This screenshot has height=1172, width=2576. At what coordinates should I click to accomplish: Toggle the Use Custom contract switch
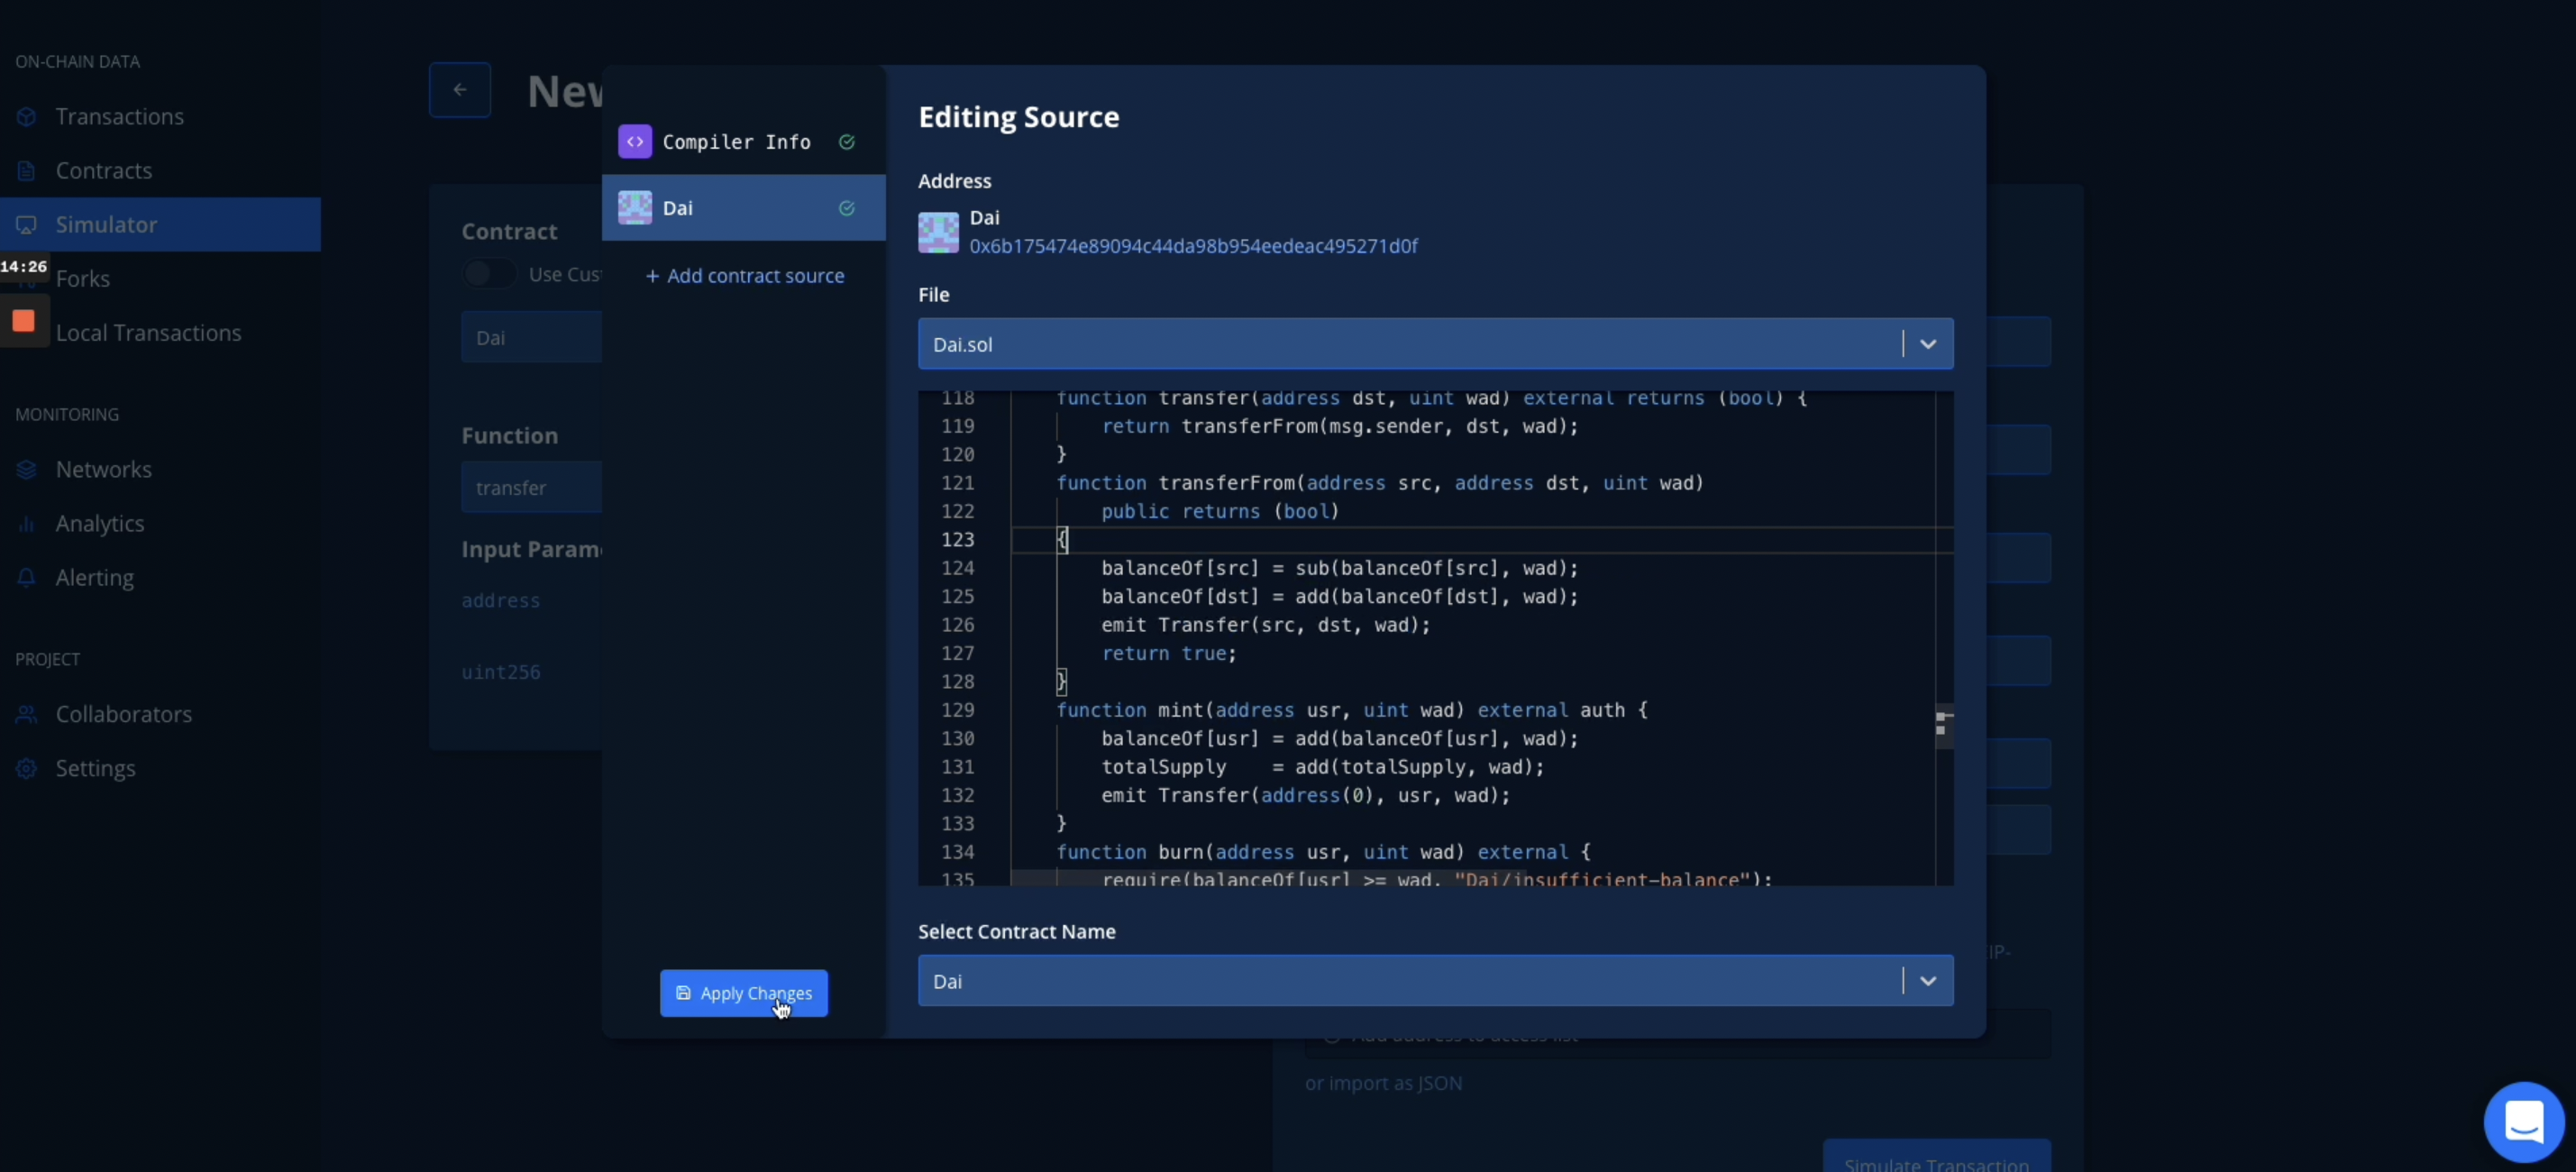pyautogui.click(x=489, y=274)
